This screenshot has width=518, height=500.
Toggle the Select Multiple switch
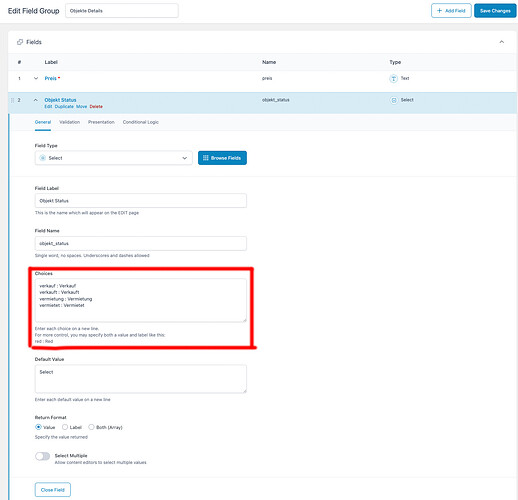click(43, 456)
